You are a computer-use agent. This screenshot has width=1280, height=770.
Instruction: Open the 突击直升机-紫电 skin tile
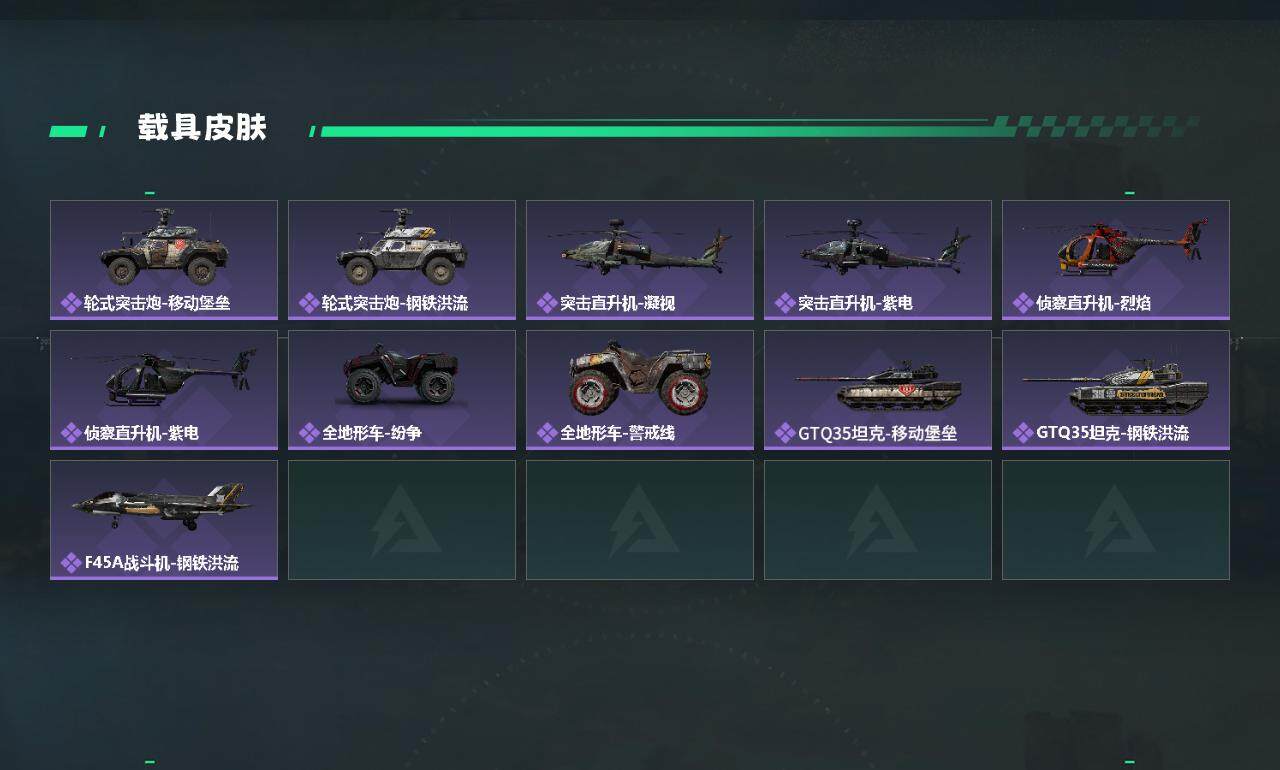878,260
